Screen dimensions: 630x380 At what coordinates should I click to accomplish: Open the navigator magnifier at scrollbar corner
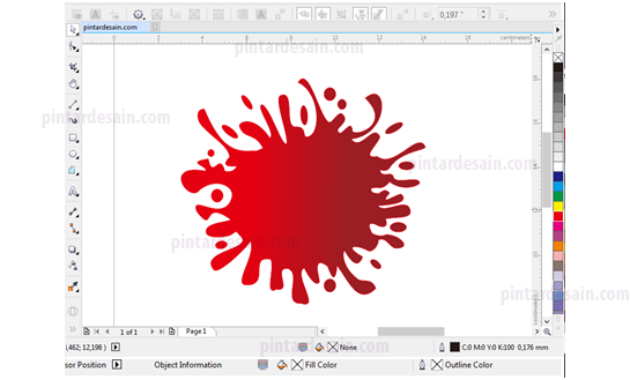click(547, 332)
